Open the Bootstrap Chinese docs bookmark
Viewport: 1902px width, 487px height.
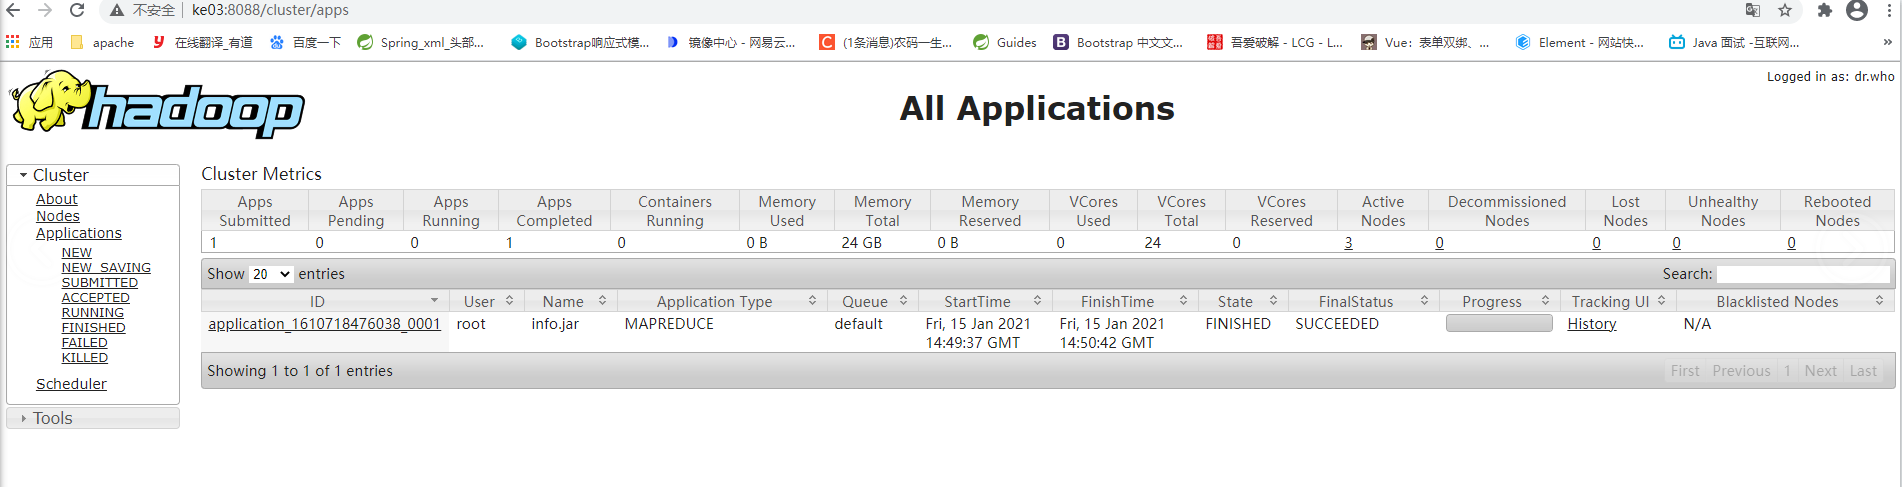tap(1118, 42)
